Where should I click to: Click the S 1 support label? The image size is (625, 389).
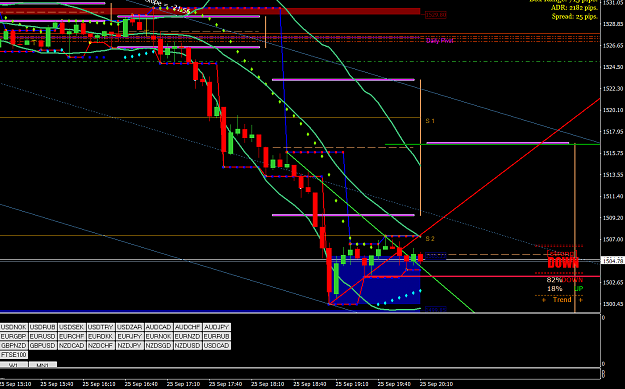click(430, 121)
